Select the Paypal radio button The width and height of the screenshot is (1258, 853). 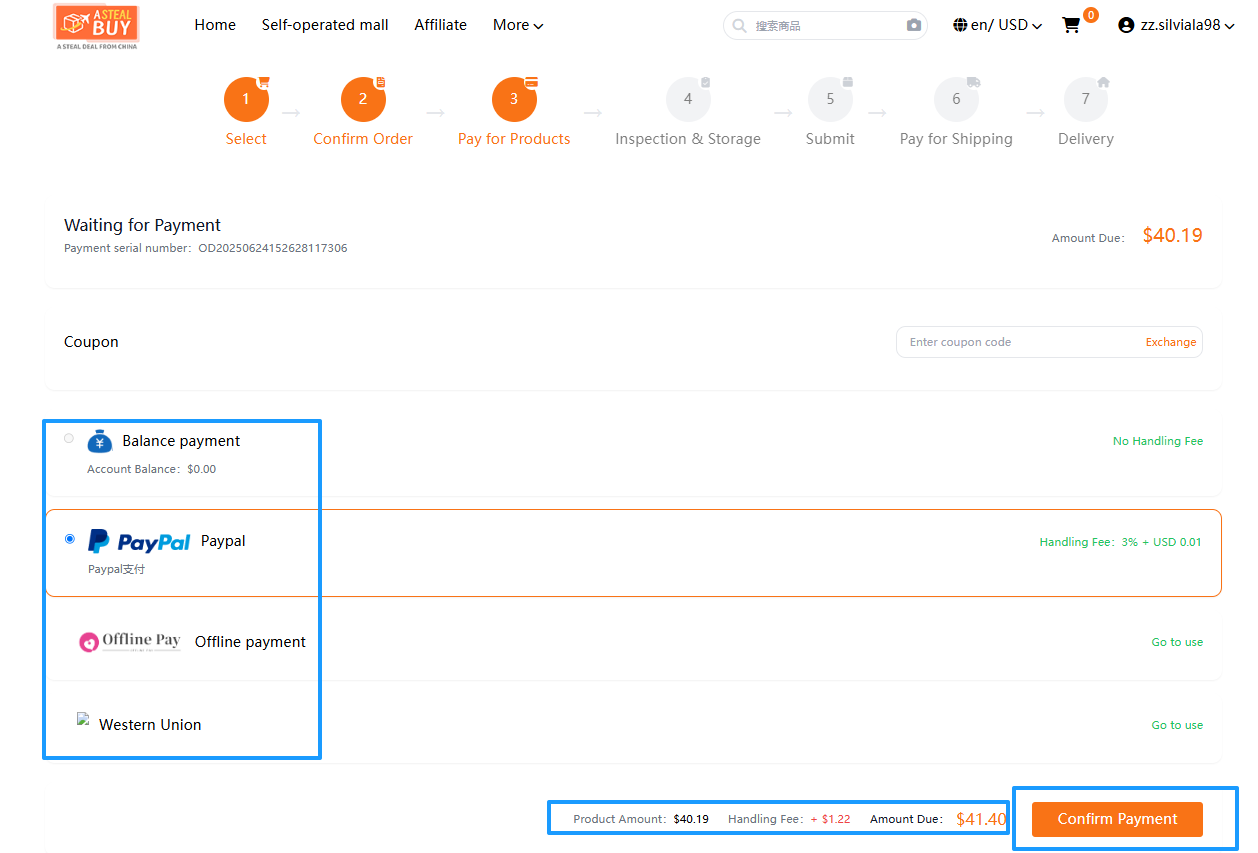69,538
